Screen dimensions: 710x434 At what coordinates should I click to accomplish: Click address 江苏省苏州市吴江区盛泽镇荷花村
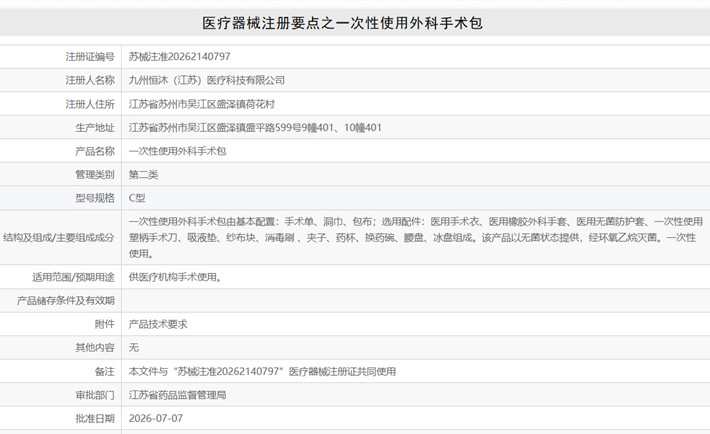(x=201, y=104)
